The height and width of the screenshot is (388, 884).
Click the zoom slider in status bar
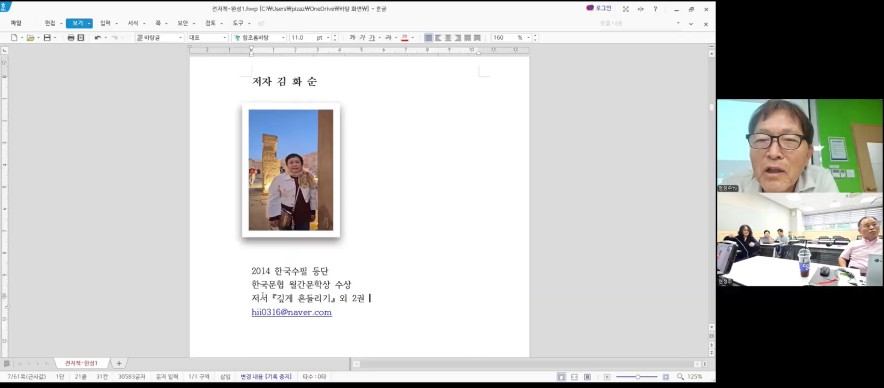click(x=637, y=376)
